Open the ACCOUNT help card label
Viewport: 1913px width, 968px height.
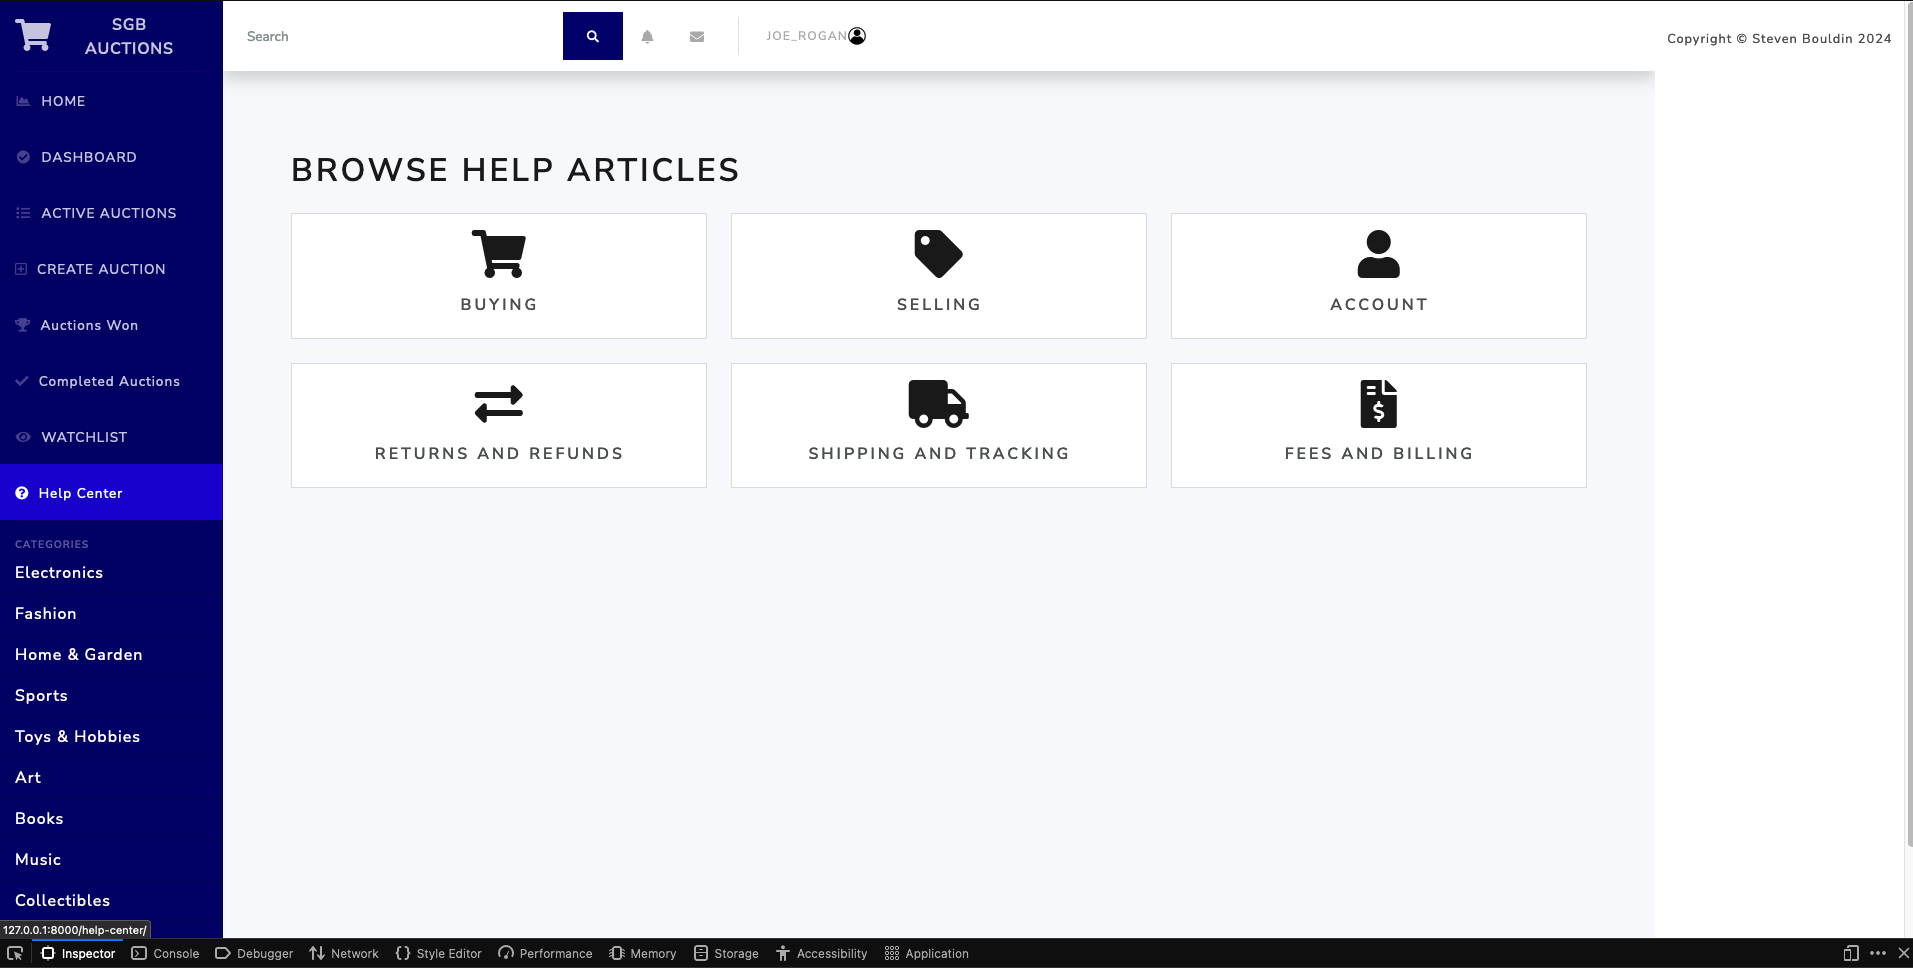[x=1379, y=304]
